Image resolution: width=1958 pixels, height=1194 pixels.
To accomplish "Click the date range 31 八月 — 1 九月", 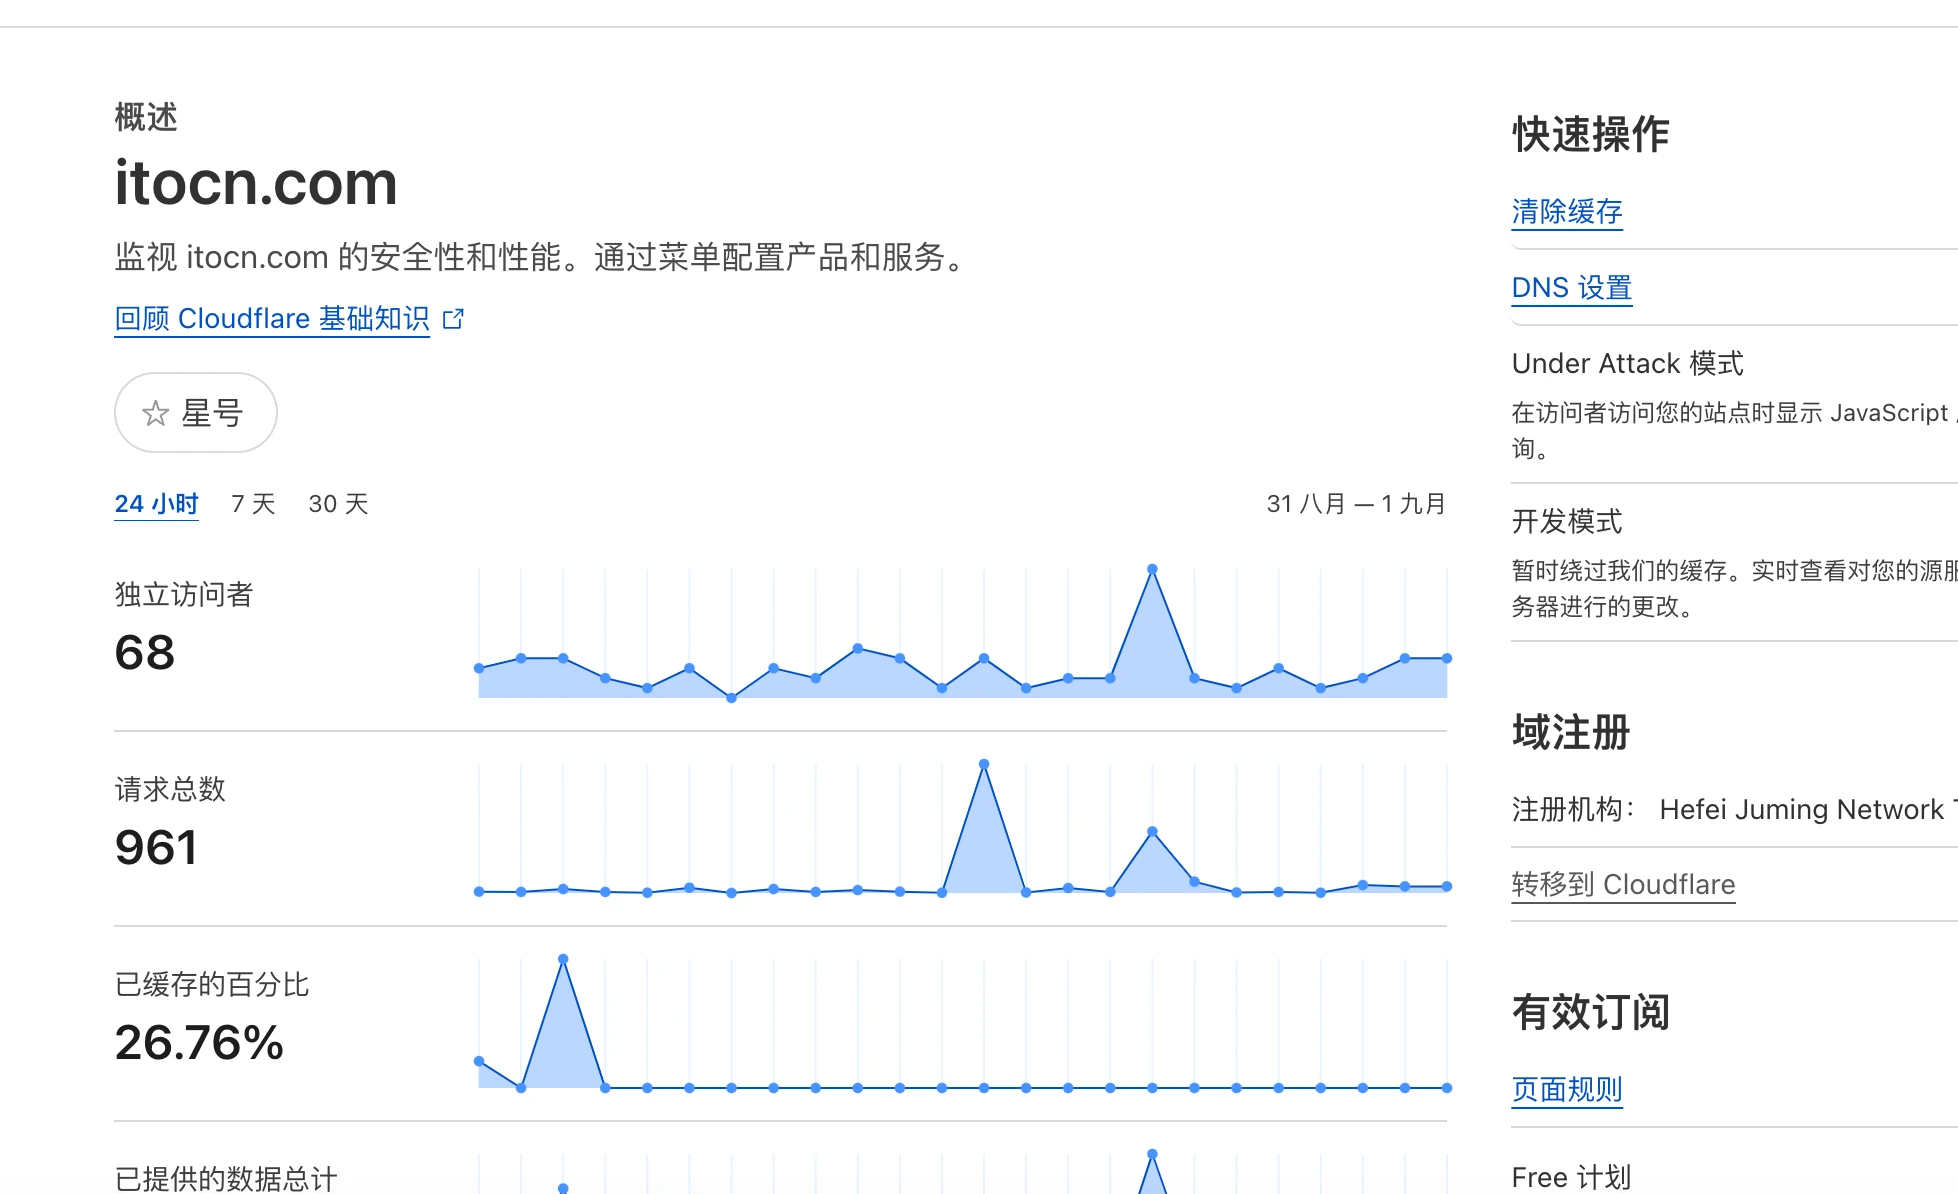I will coord(1356,504).
